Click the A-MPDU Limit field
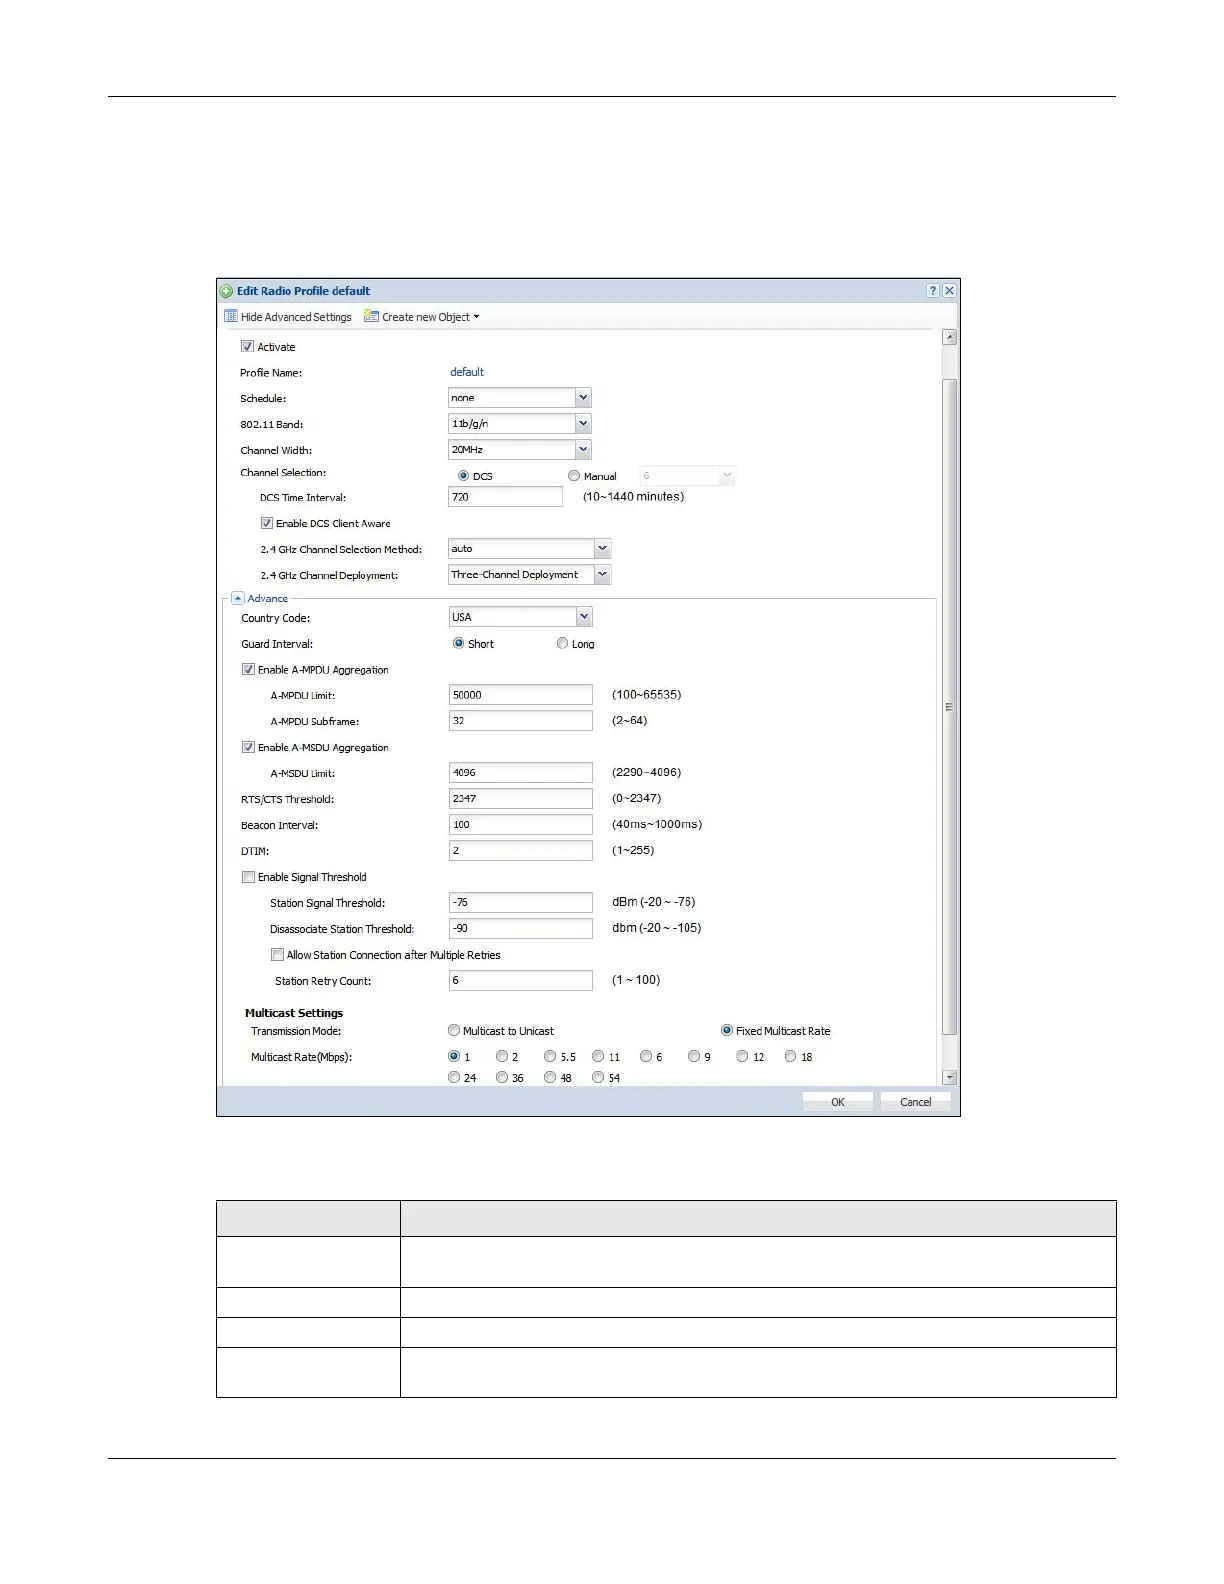 coord(521,695)
